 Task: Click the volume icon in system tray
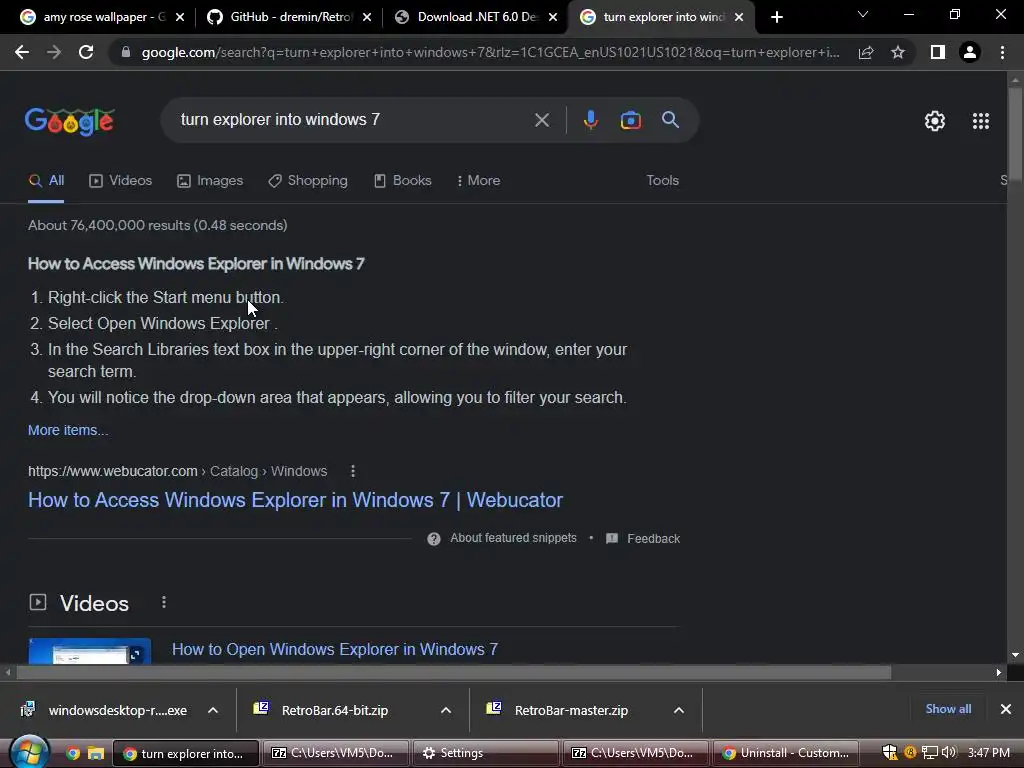click(x=948, y=753)
